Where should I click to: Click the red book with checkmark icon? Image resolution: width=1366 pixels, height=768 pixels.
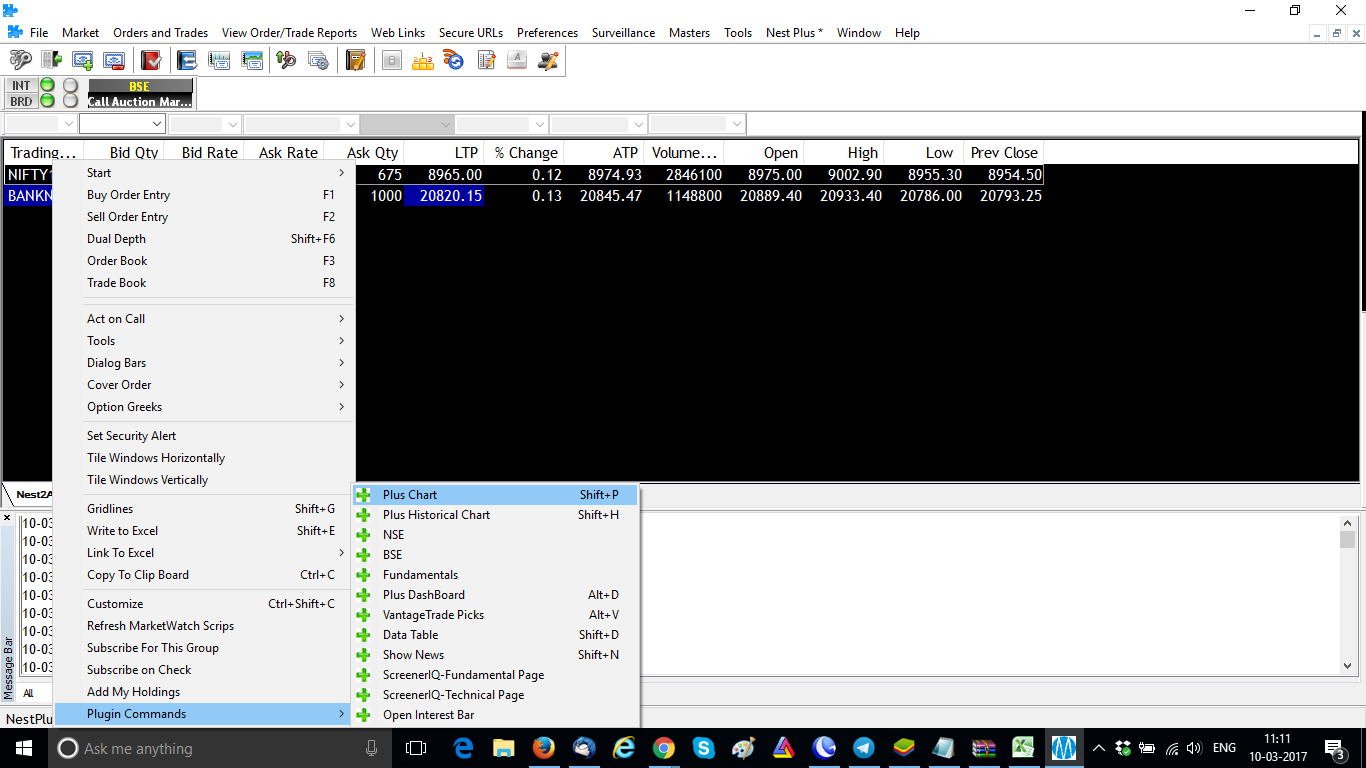click(151, 60)
